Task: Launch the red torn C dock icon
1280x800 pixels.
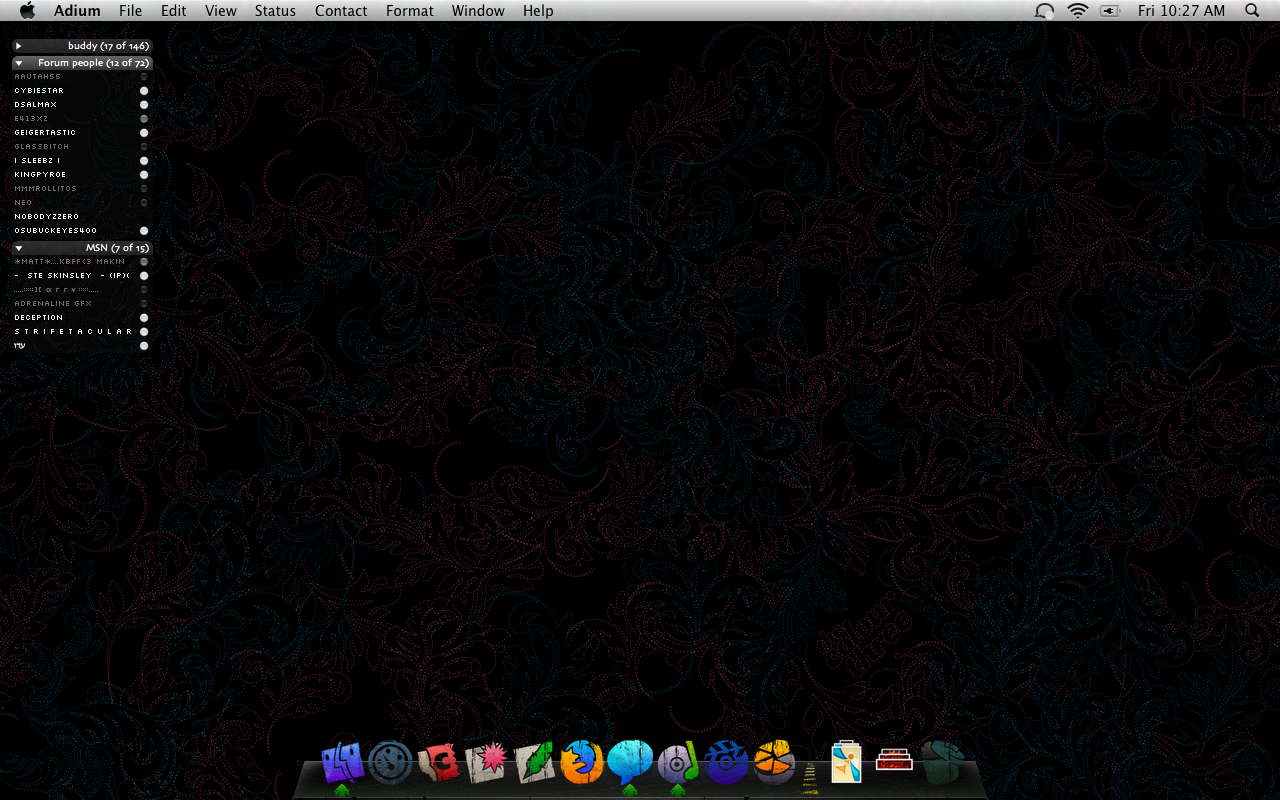Action: tap(438, 763)
